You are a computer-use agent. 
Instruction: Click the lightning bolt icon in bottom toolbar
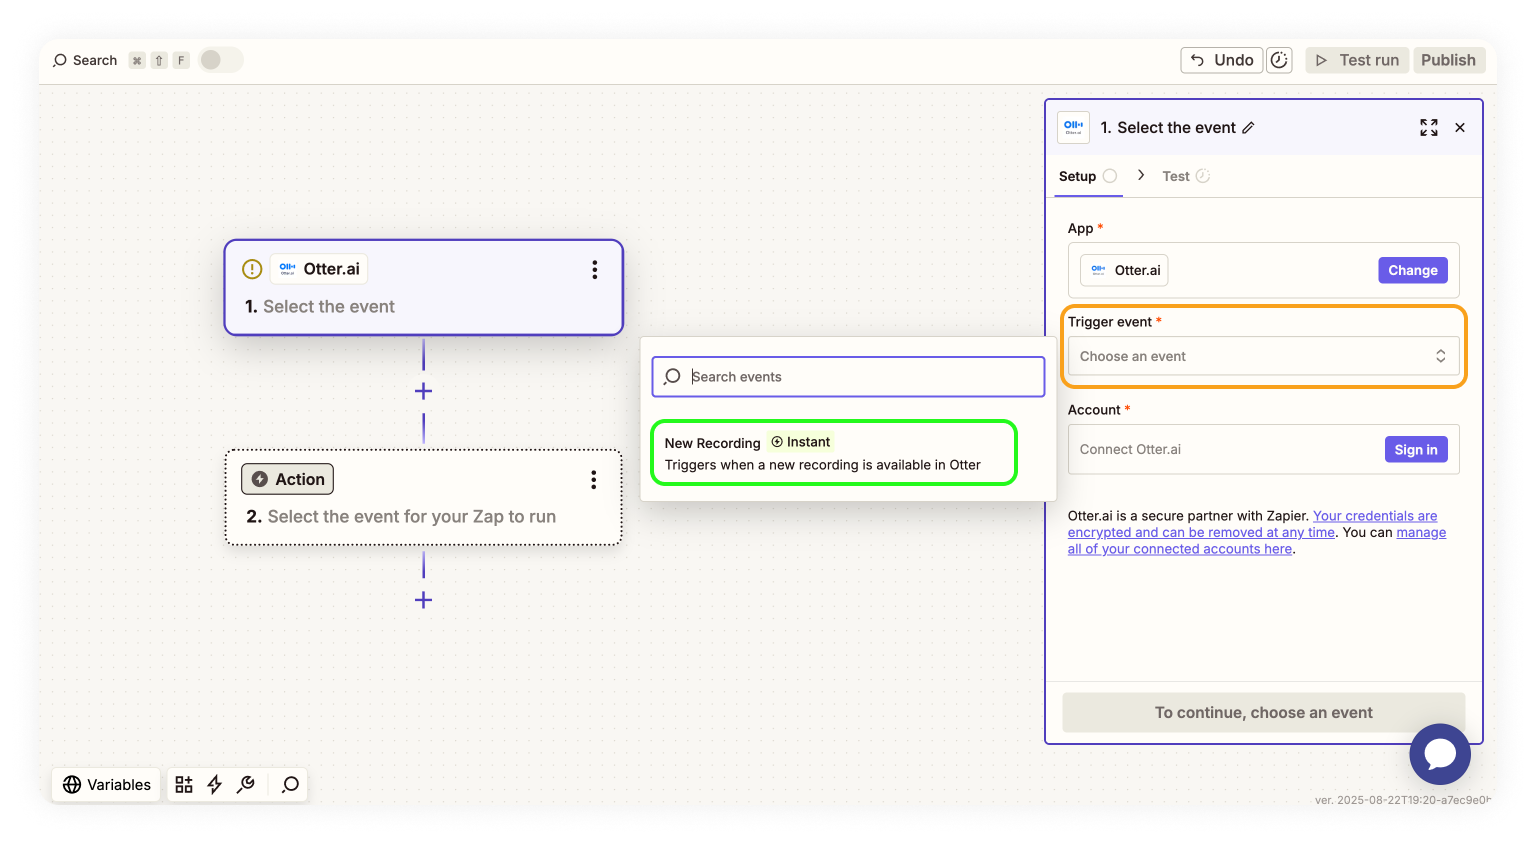214,785
